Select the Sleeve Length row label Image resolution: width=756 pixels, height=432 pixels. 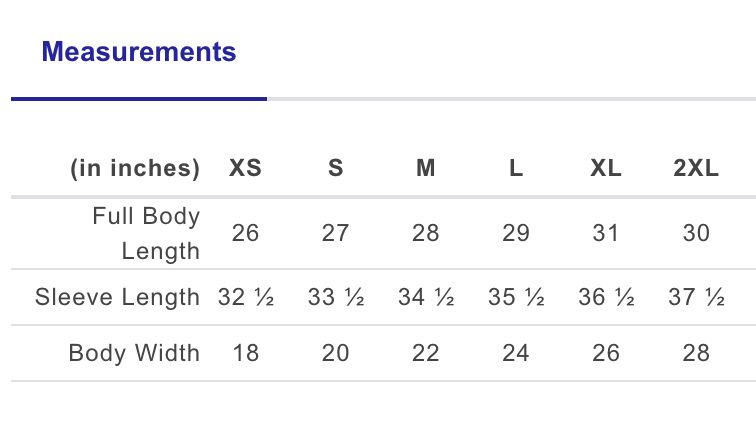(x=118, y=297)
